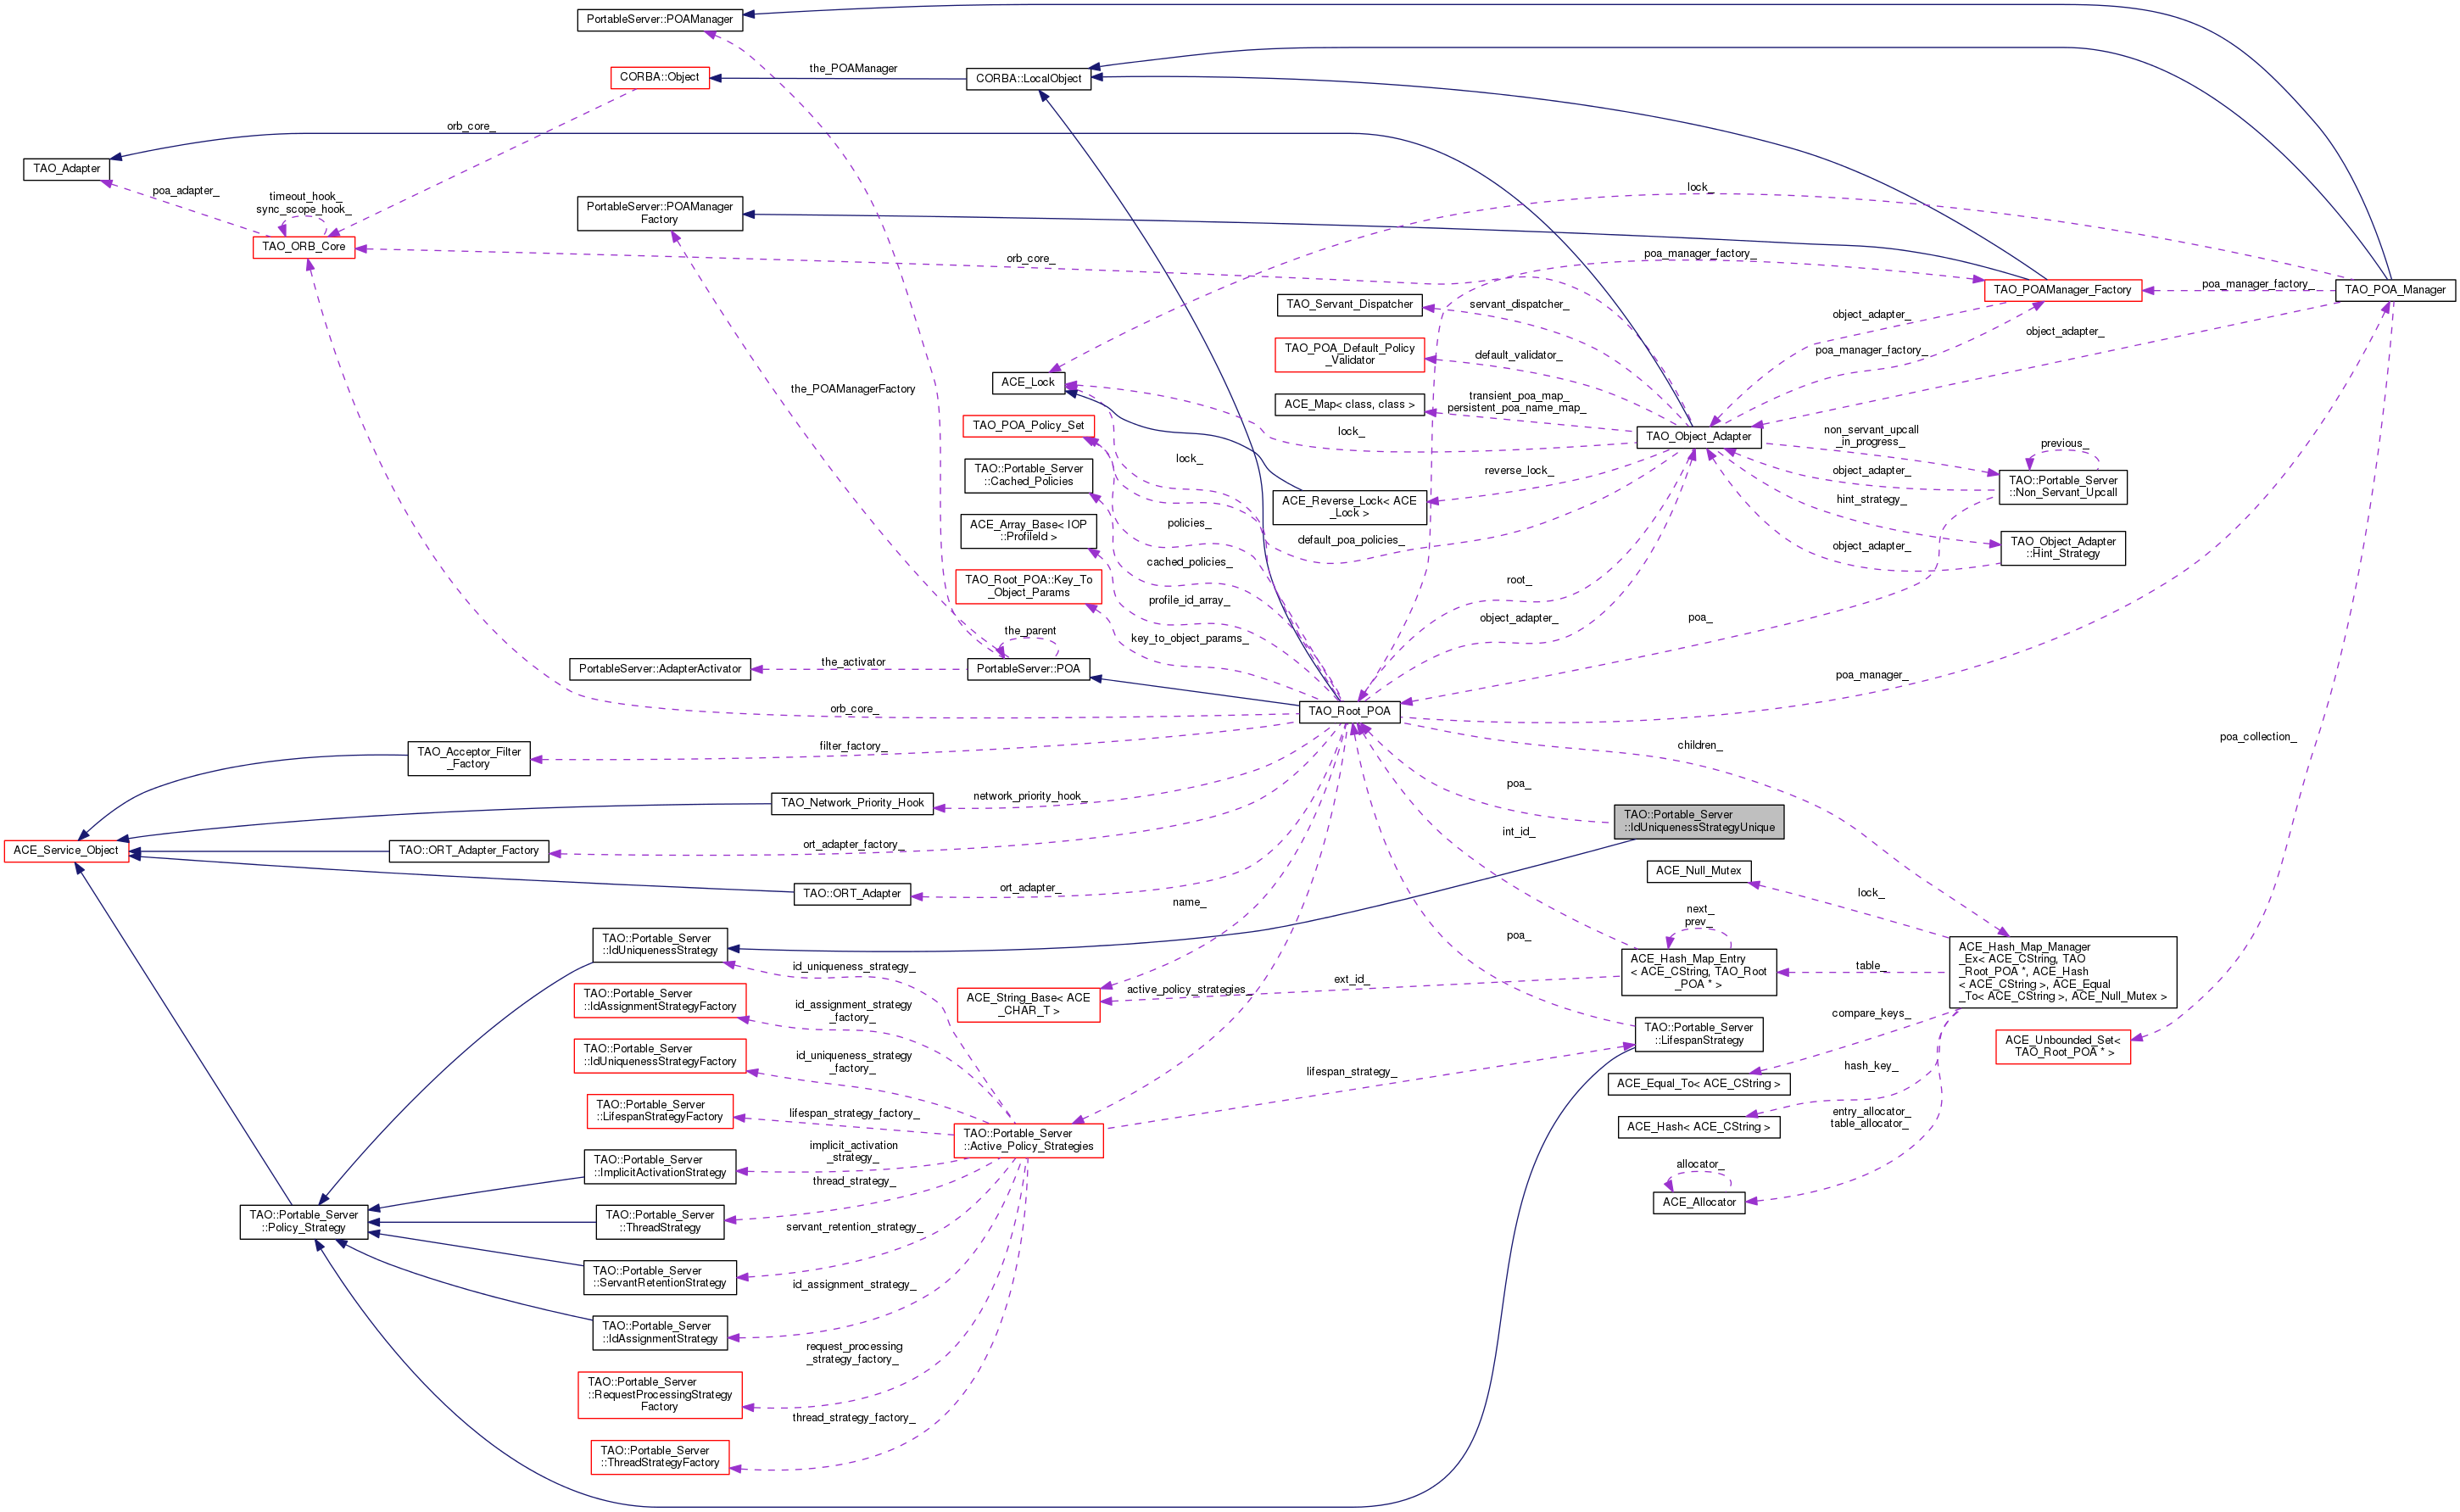
Task: Open TAO_POA_Manager class node
Action: [x=2394, y=290]
